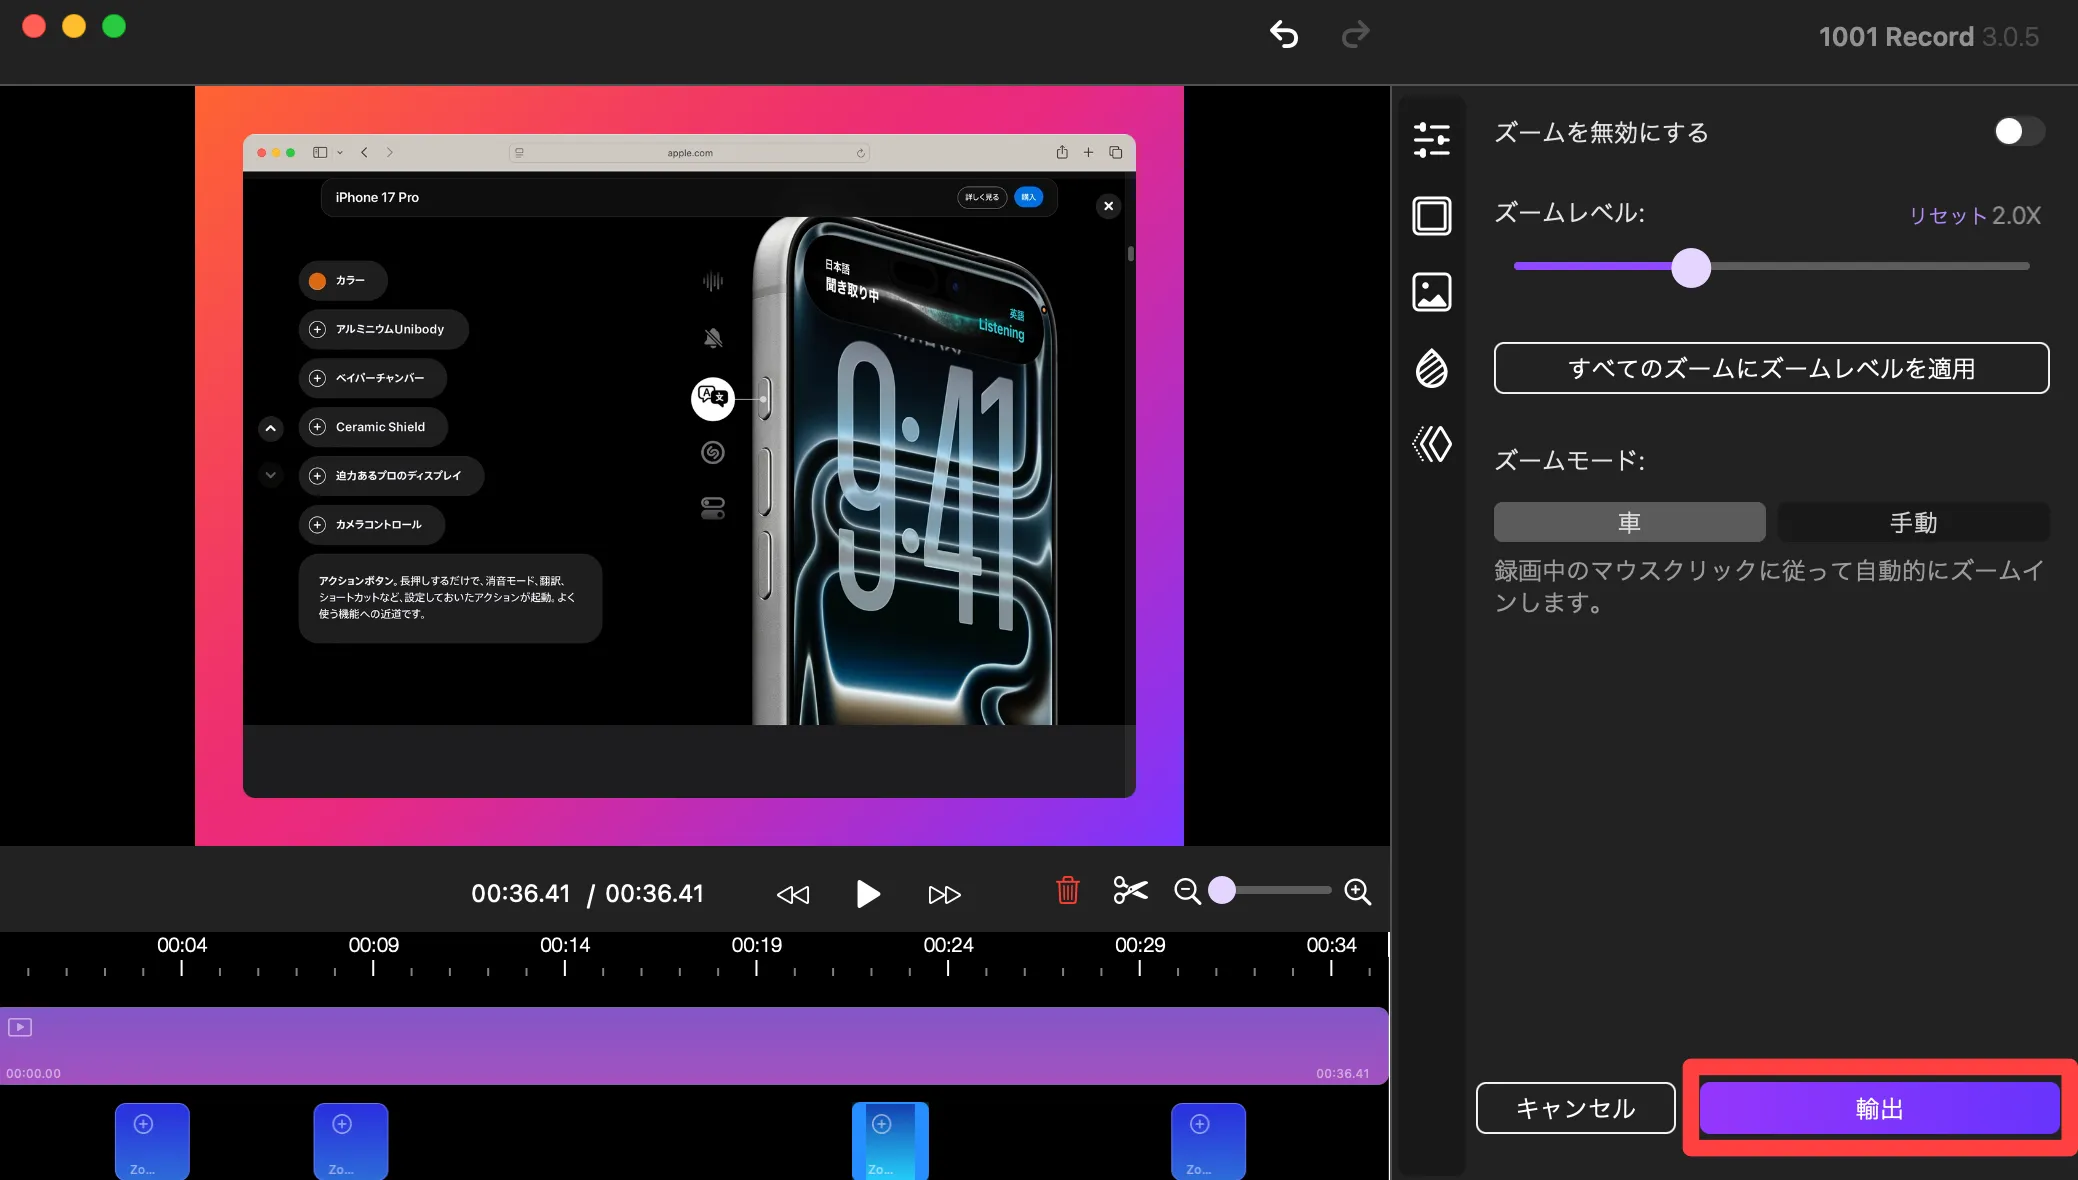Open the background image panel icon

tap(1431, 292)
